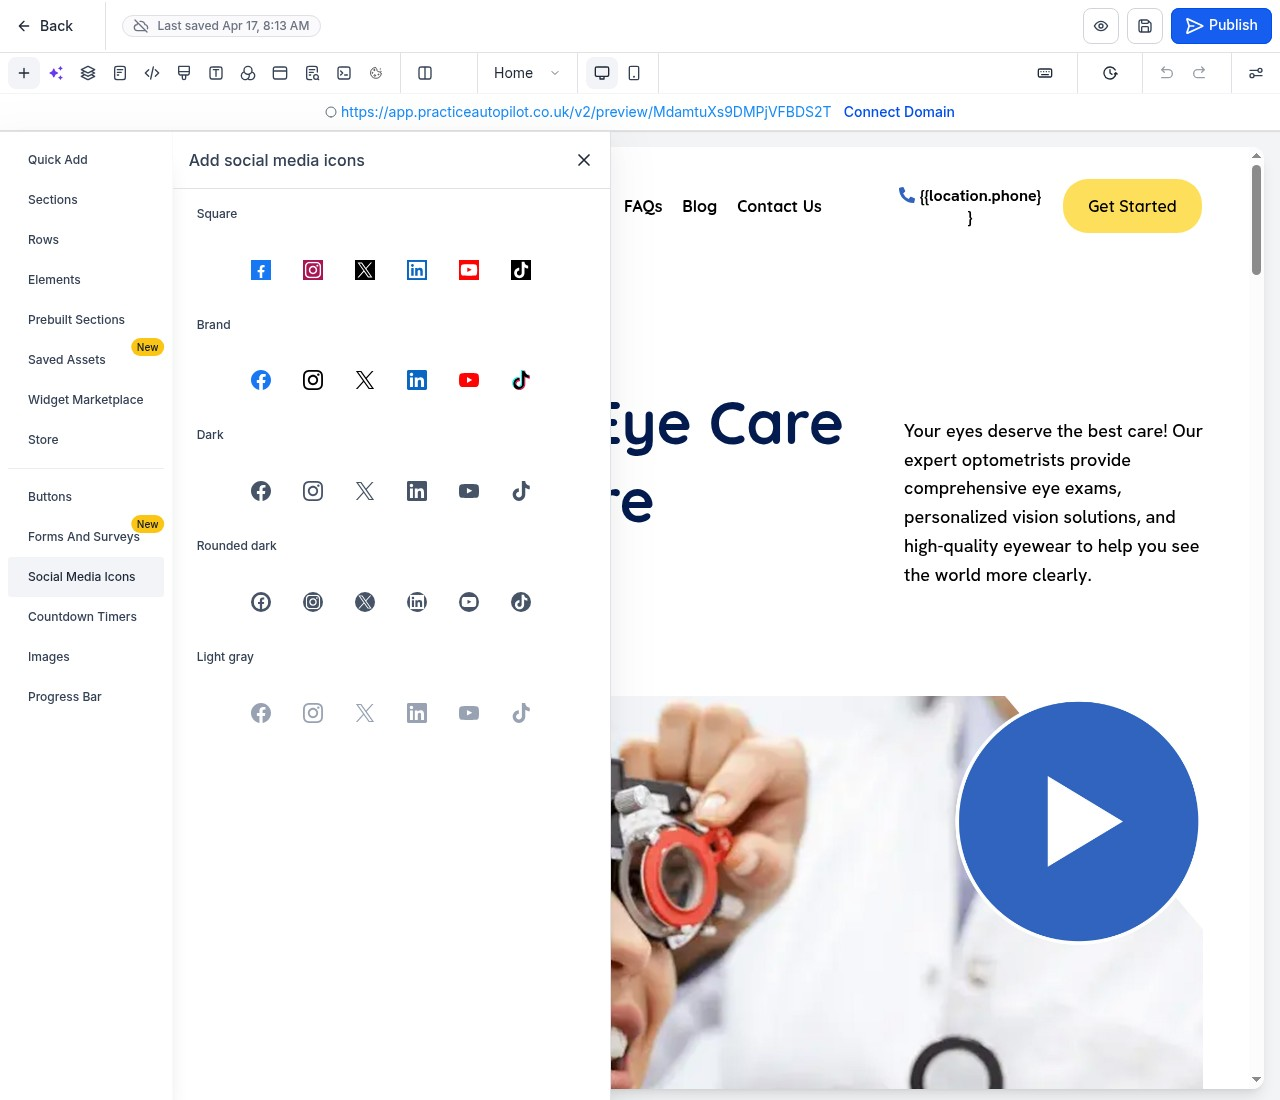Add the Rounded dark LinkedIn icon

tap(417, 602)
